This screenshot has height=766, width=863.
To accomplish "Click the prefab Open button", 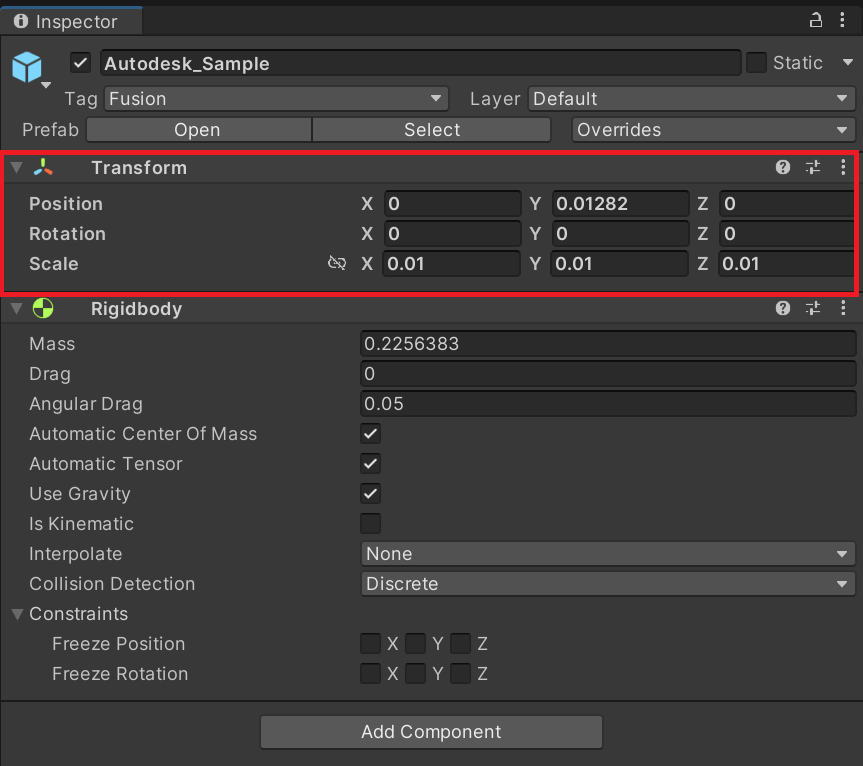I will click(x=199, y=130).
